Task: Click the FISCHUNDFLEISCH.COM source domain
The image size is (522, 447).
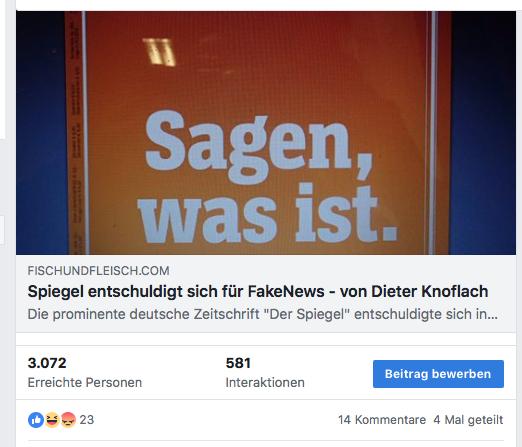Action: coord(98,271)
